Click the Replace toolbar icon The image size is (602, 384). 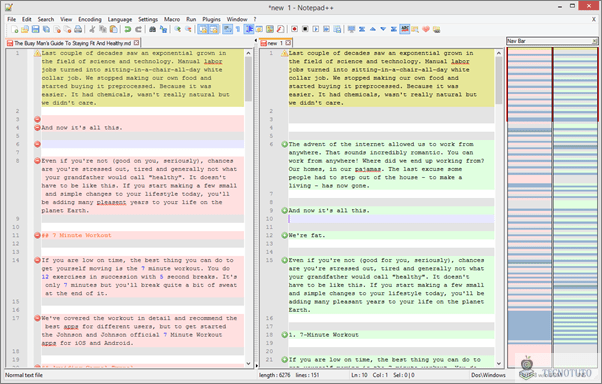coord(163,29)
